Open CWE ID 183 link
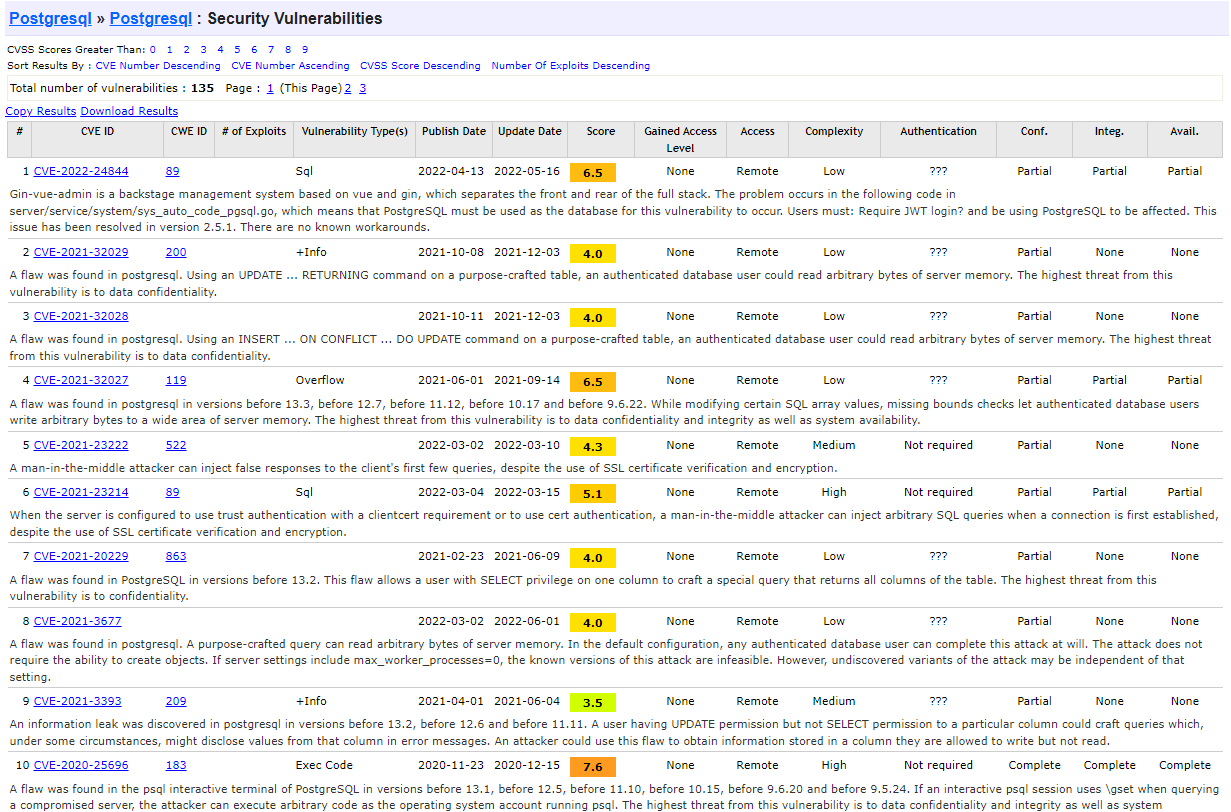Screen dimensions: 1231x812 point(176,765)
